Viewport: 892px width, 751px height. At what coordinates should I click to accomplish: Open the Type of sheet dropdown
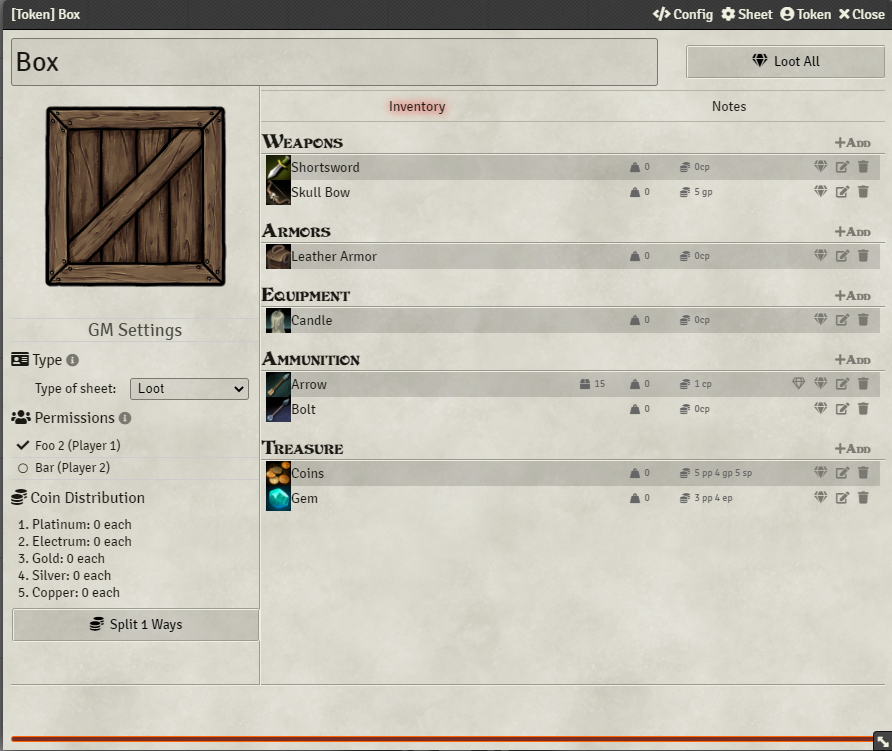(x=189, y=389)
